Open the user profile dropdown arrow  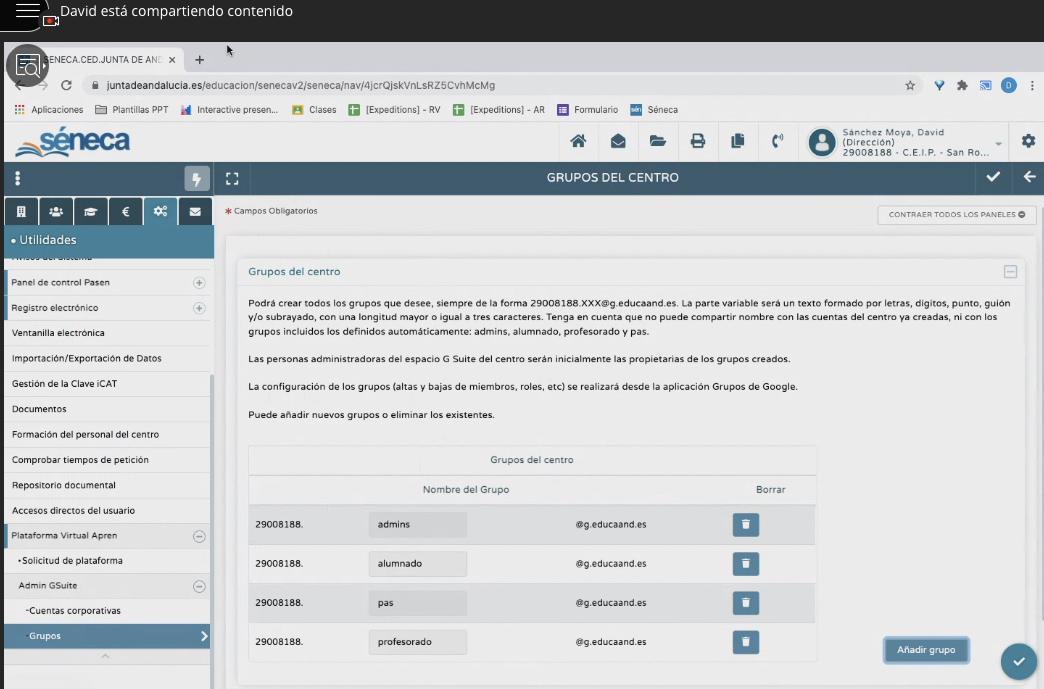999,144
